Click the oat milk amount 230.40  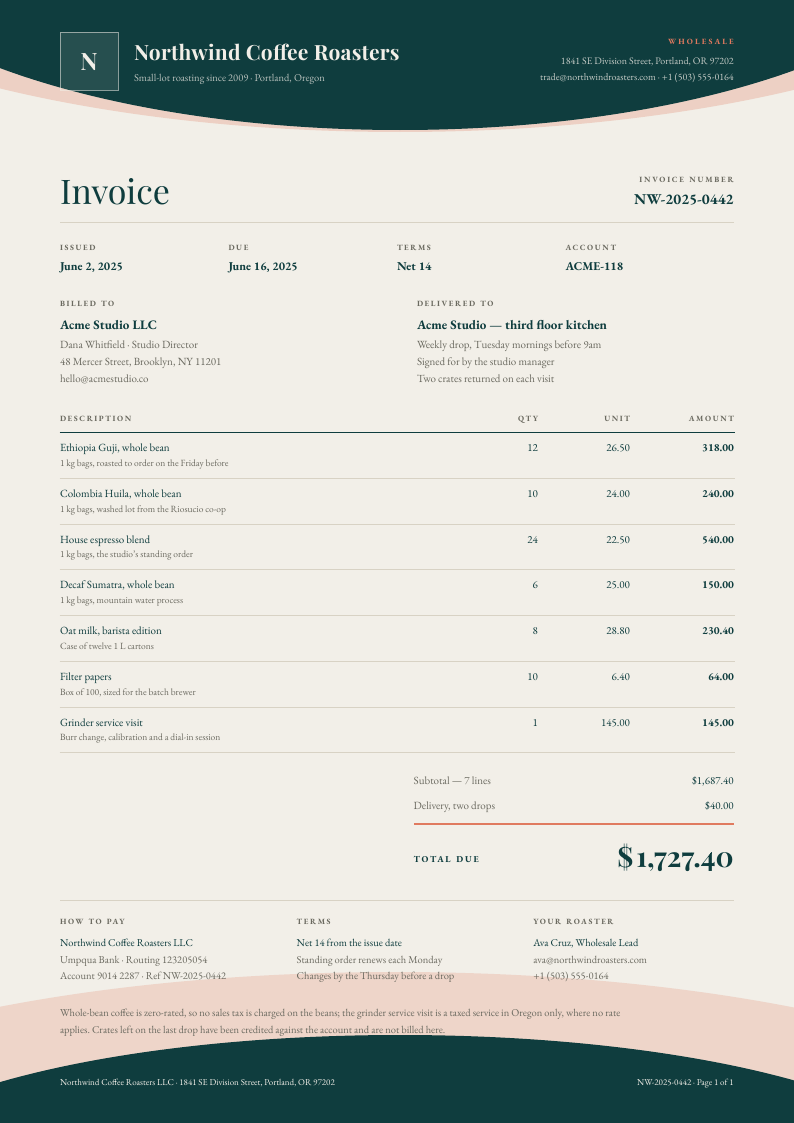(718, 630)
